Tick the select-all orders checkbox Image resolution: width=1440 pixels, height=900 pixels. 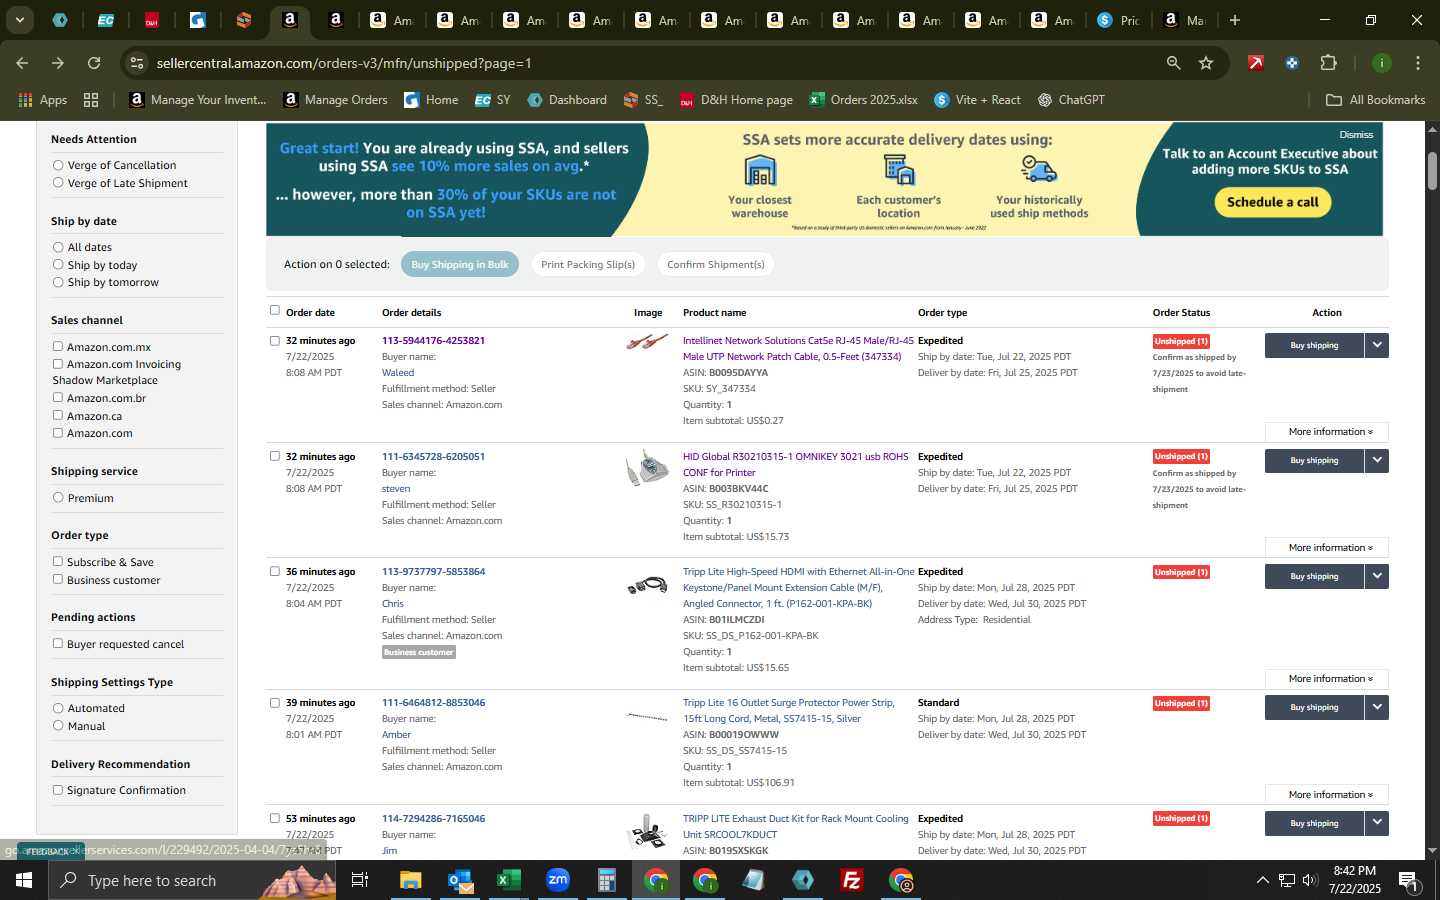point(275,311)
